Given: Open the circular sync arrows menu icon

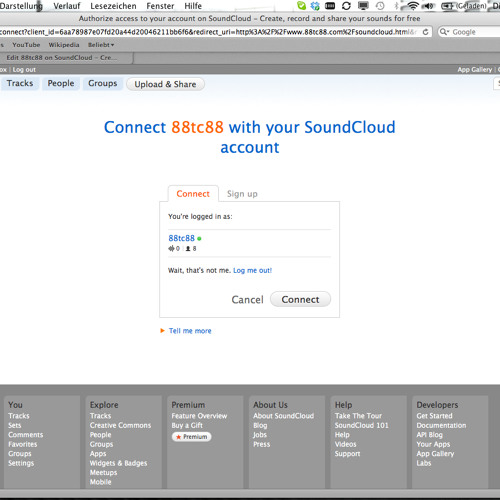Looking at the screenshot, I should (346, 6).
